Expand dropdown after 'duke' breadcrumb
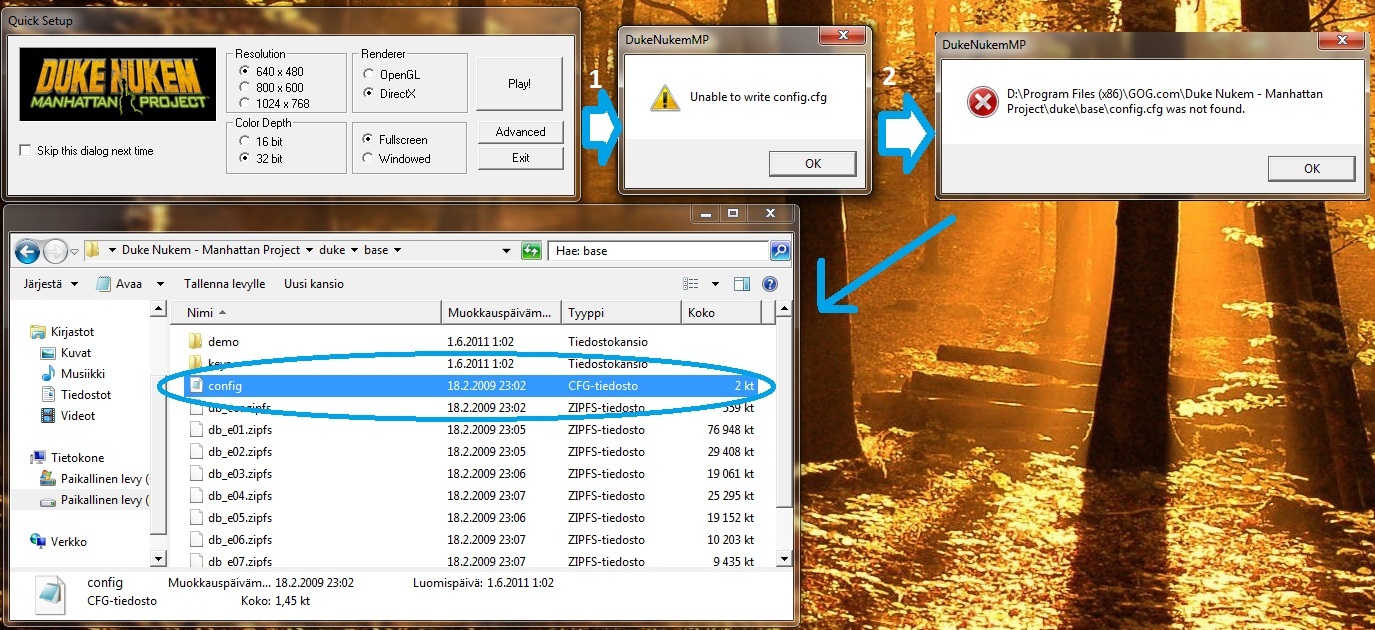This screenshot has height=630, width=1375. (x=354, y=250)
